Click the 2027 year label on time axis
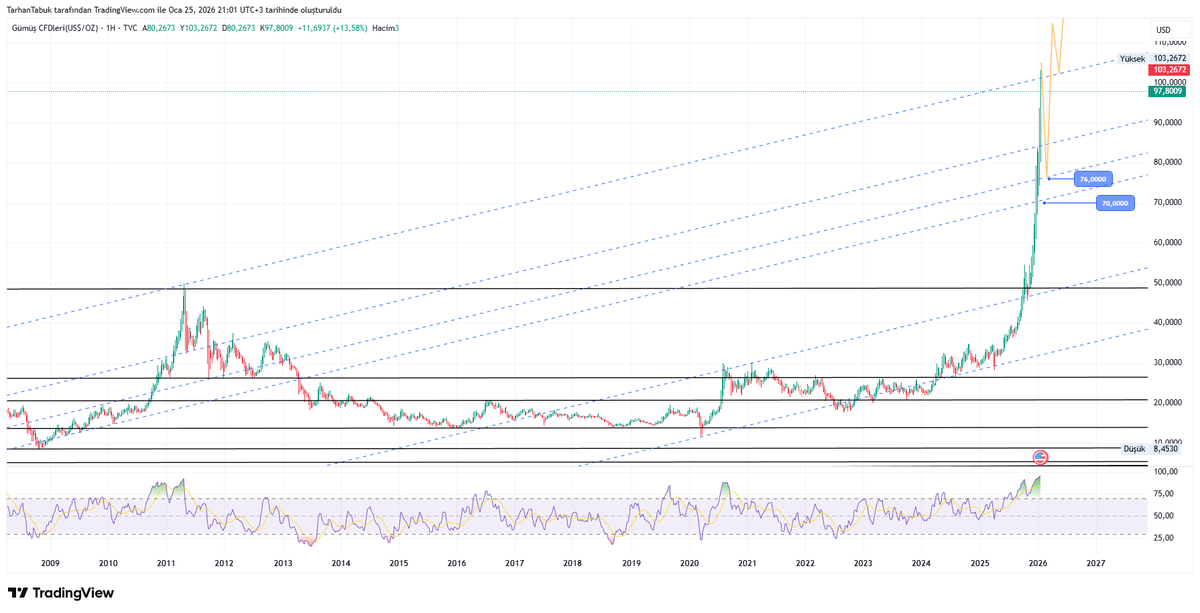This screenshot has height=613, width=1200. coord(1096,563)
